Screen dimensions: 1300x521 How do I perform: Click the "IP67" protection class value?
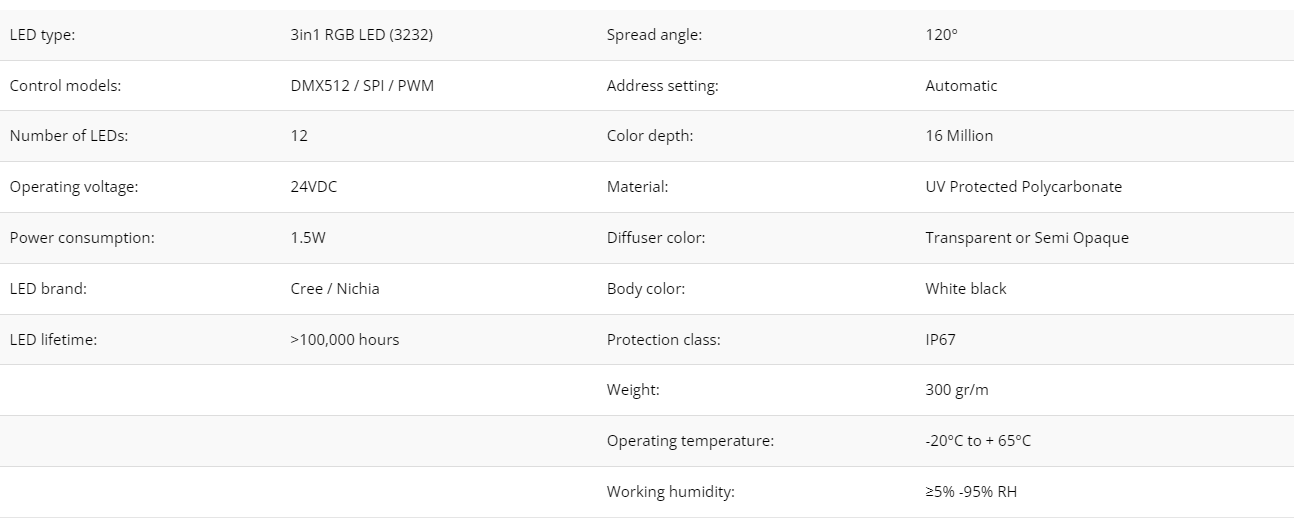coord(940,340)
